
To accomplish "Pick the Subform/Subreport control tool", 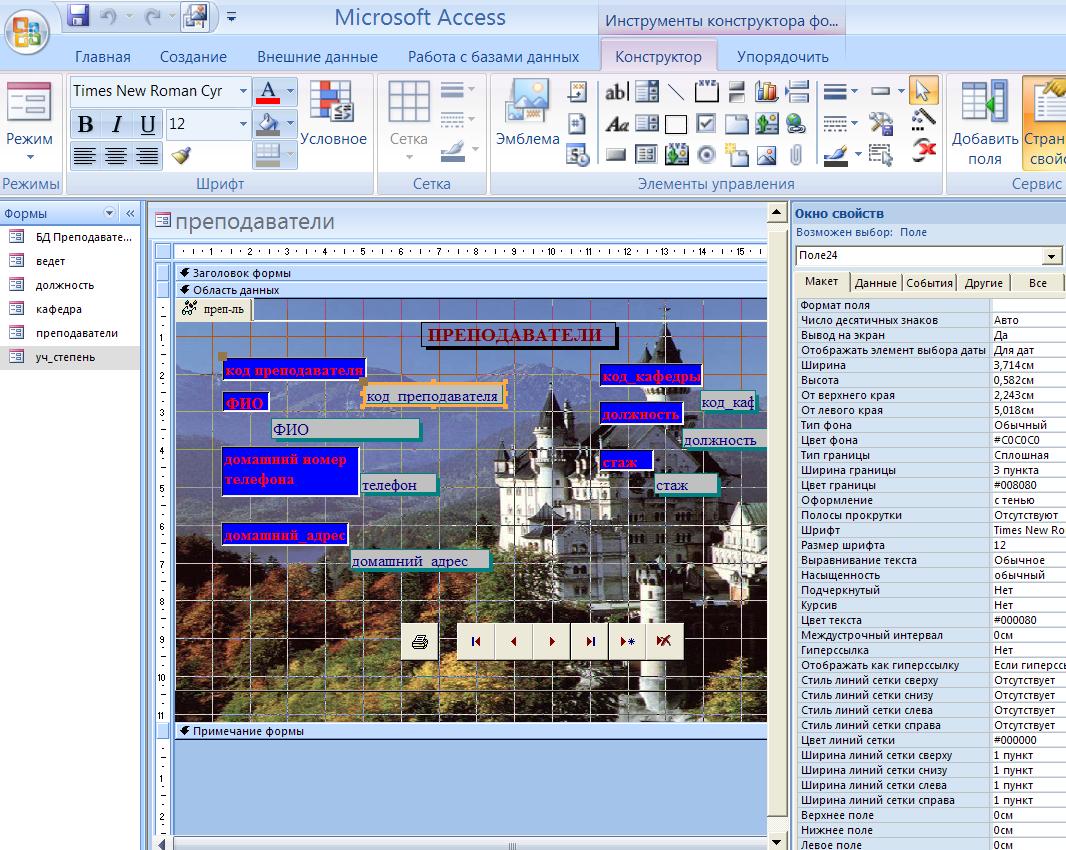I will pos(647,155).
